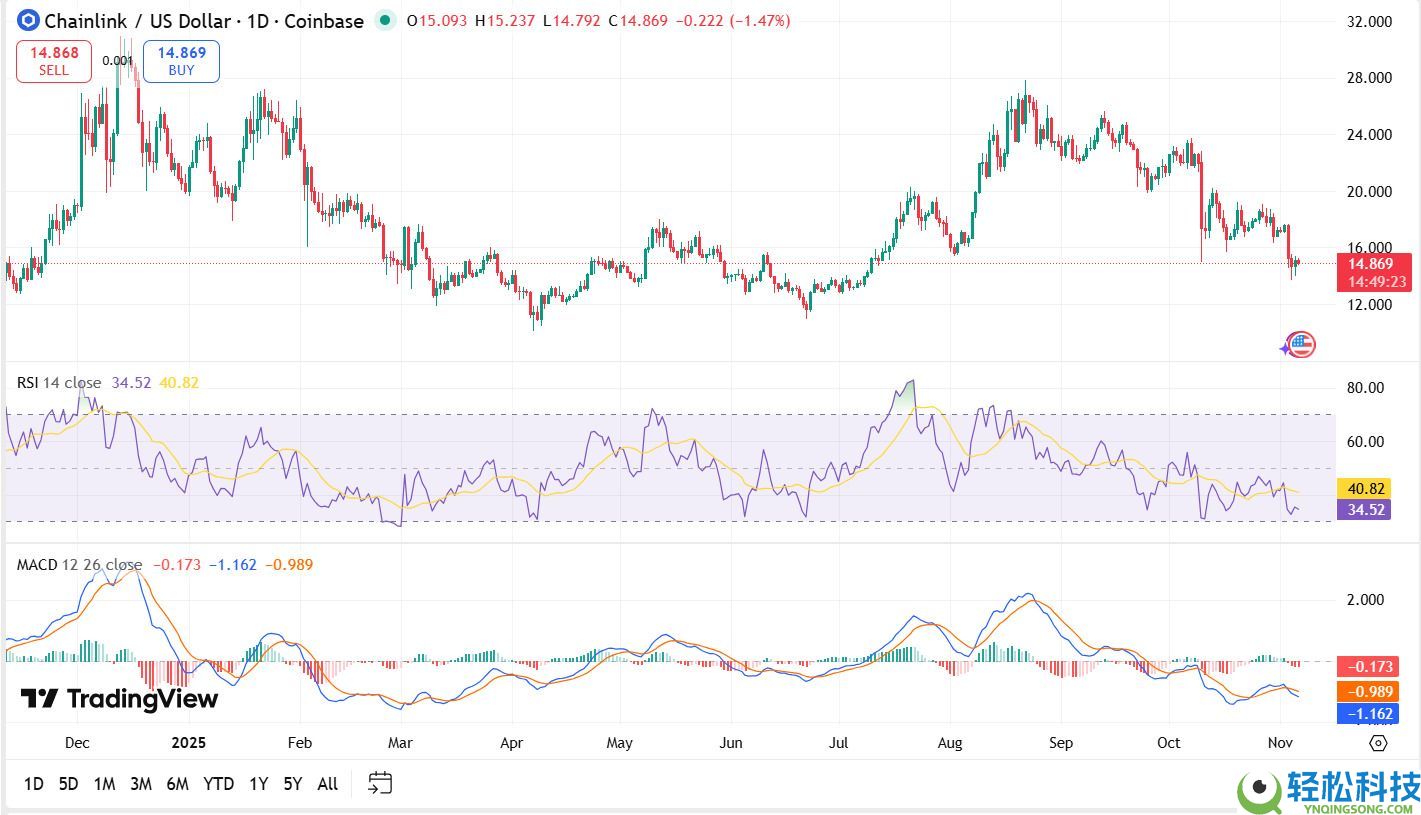This screenshot has height=815, width=1421.
Task: Click the MACD line tag -1.162
Action: point(1366,714)
